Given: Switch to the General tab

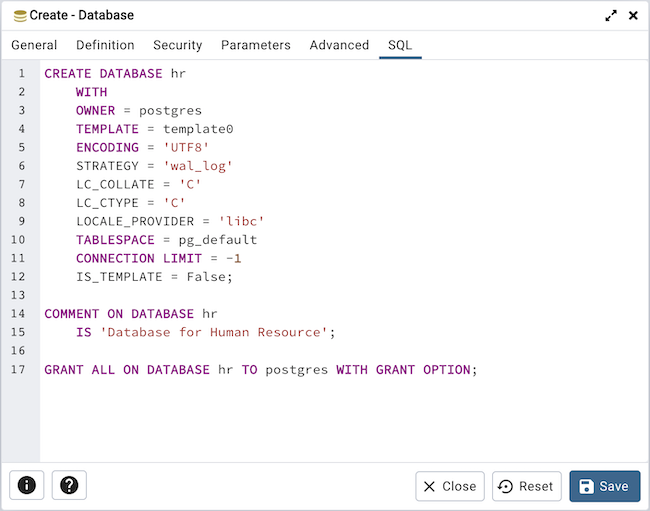Looking at the screenshot, I should (x=34, y=45).
